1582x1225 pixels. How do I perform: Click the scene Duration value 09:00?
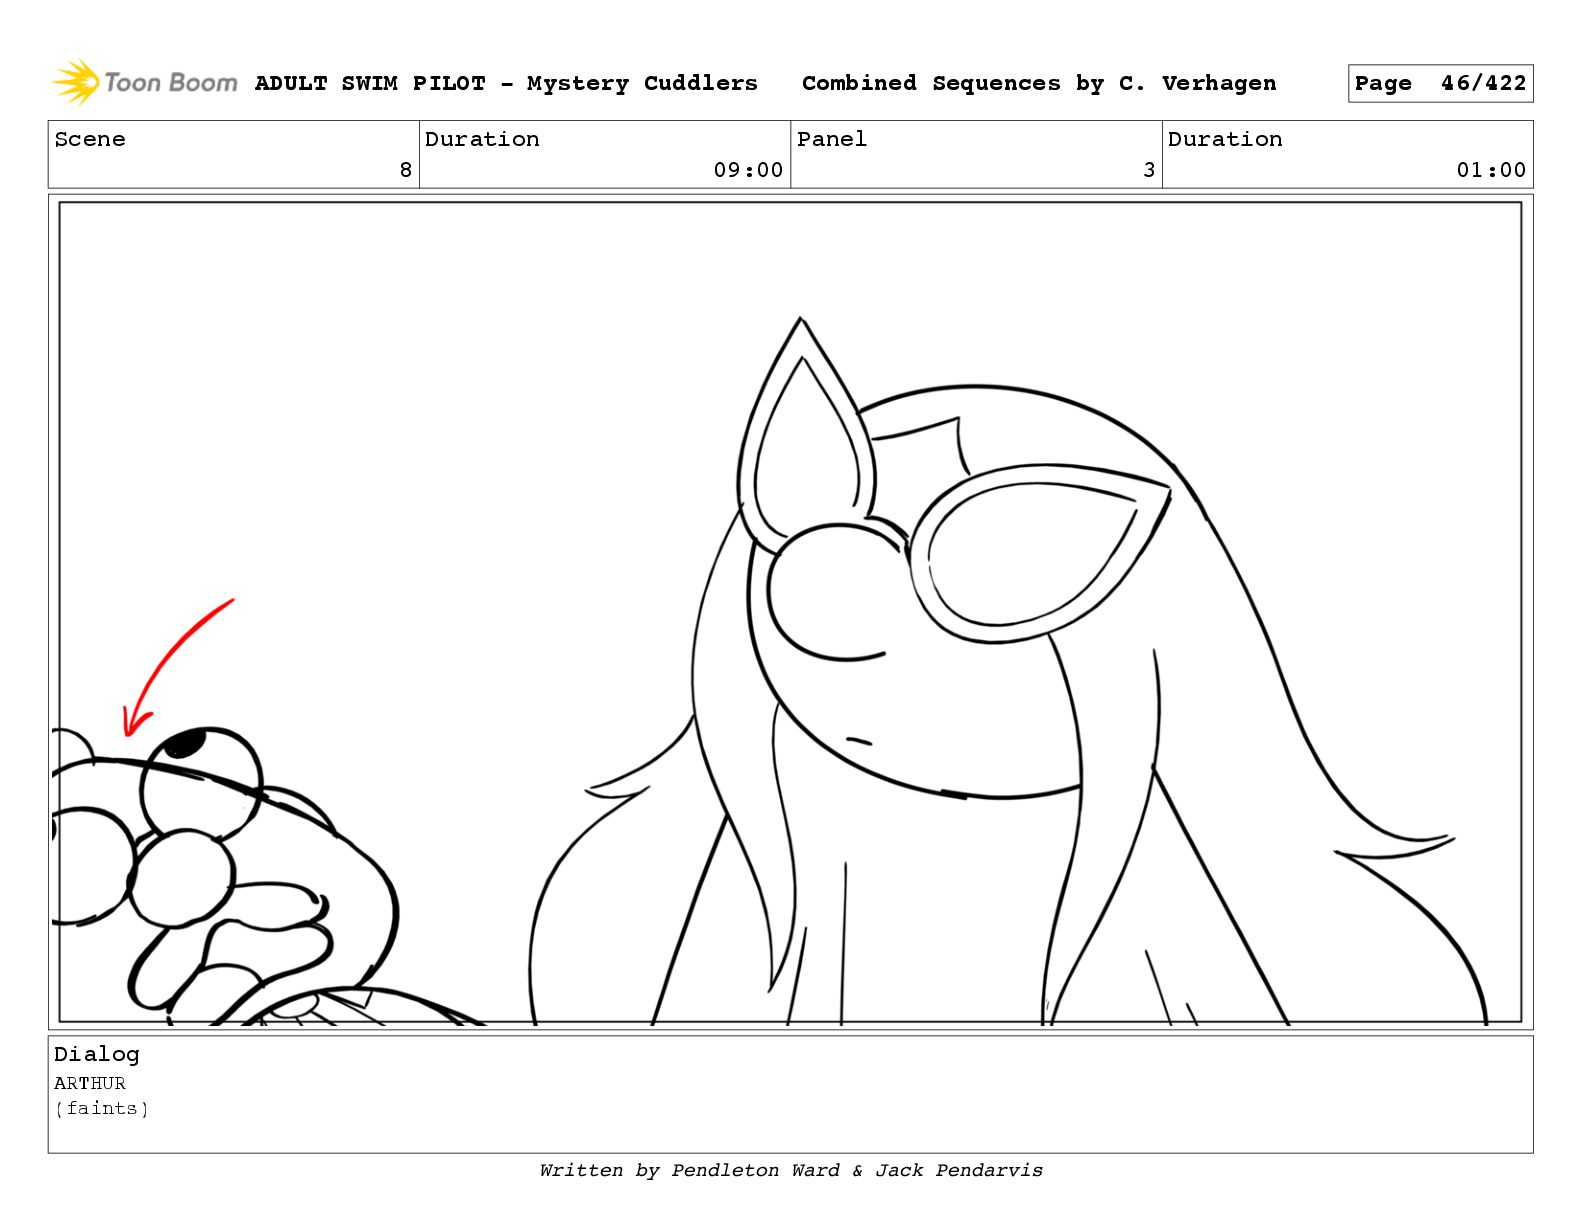pos(748,170)
